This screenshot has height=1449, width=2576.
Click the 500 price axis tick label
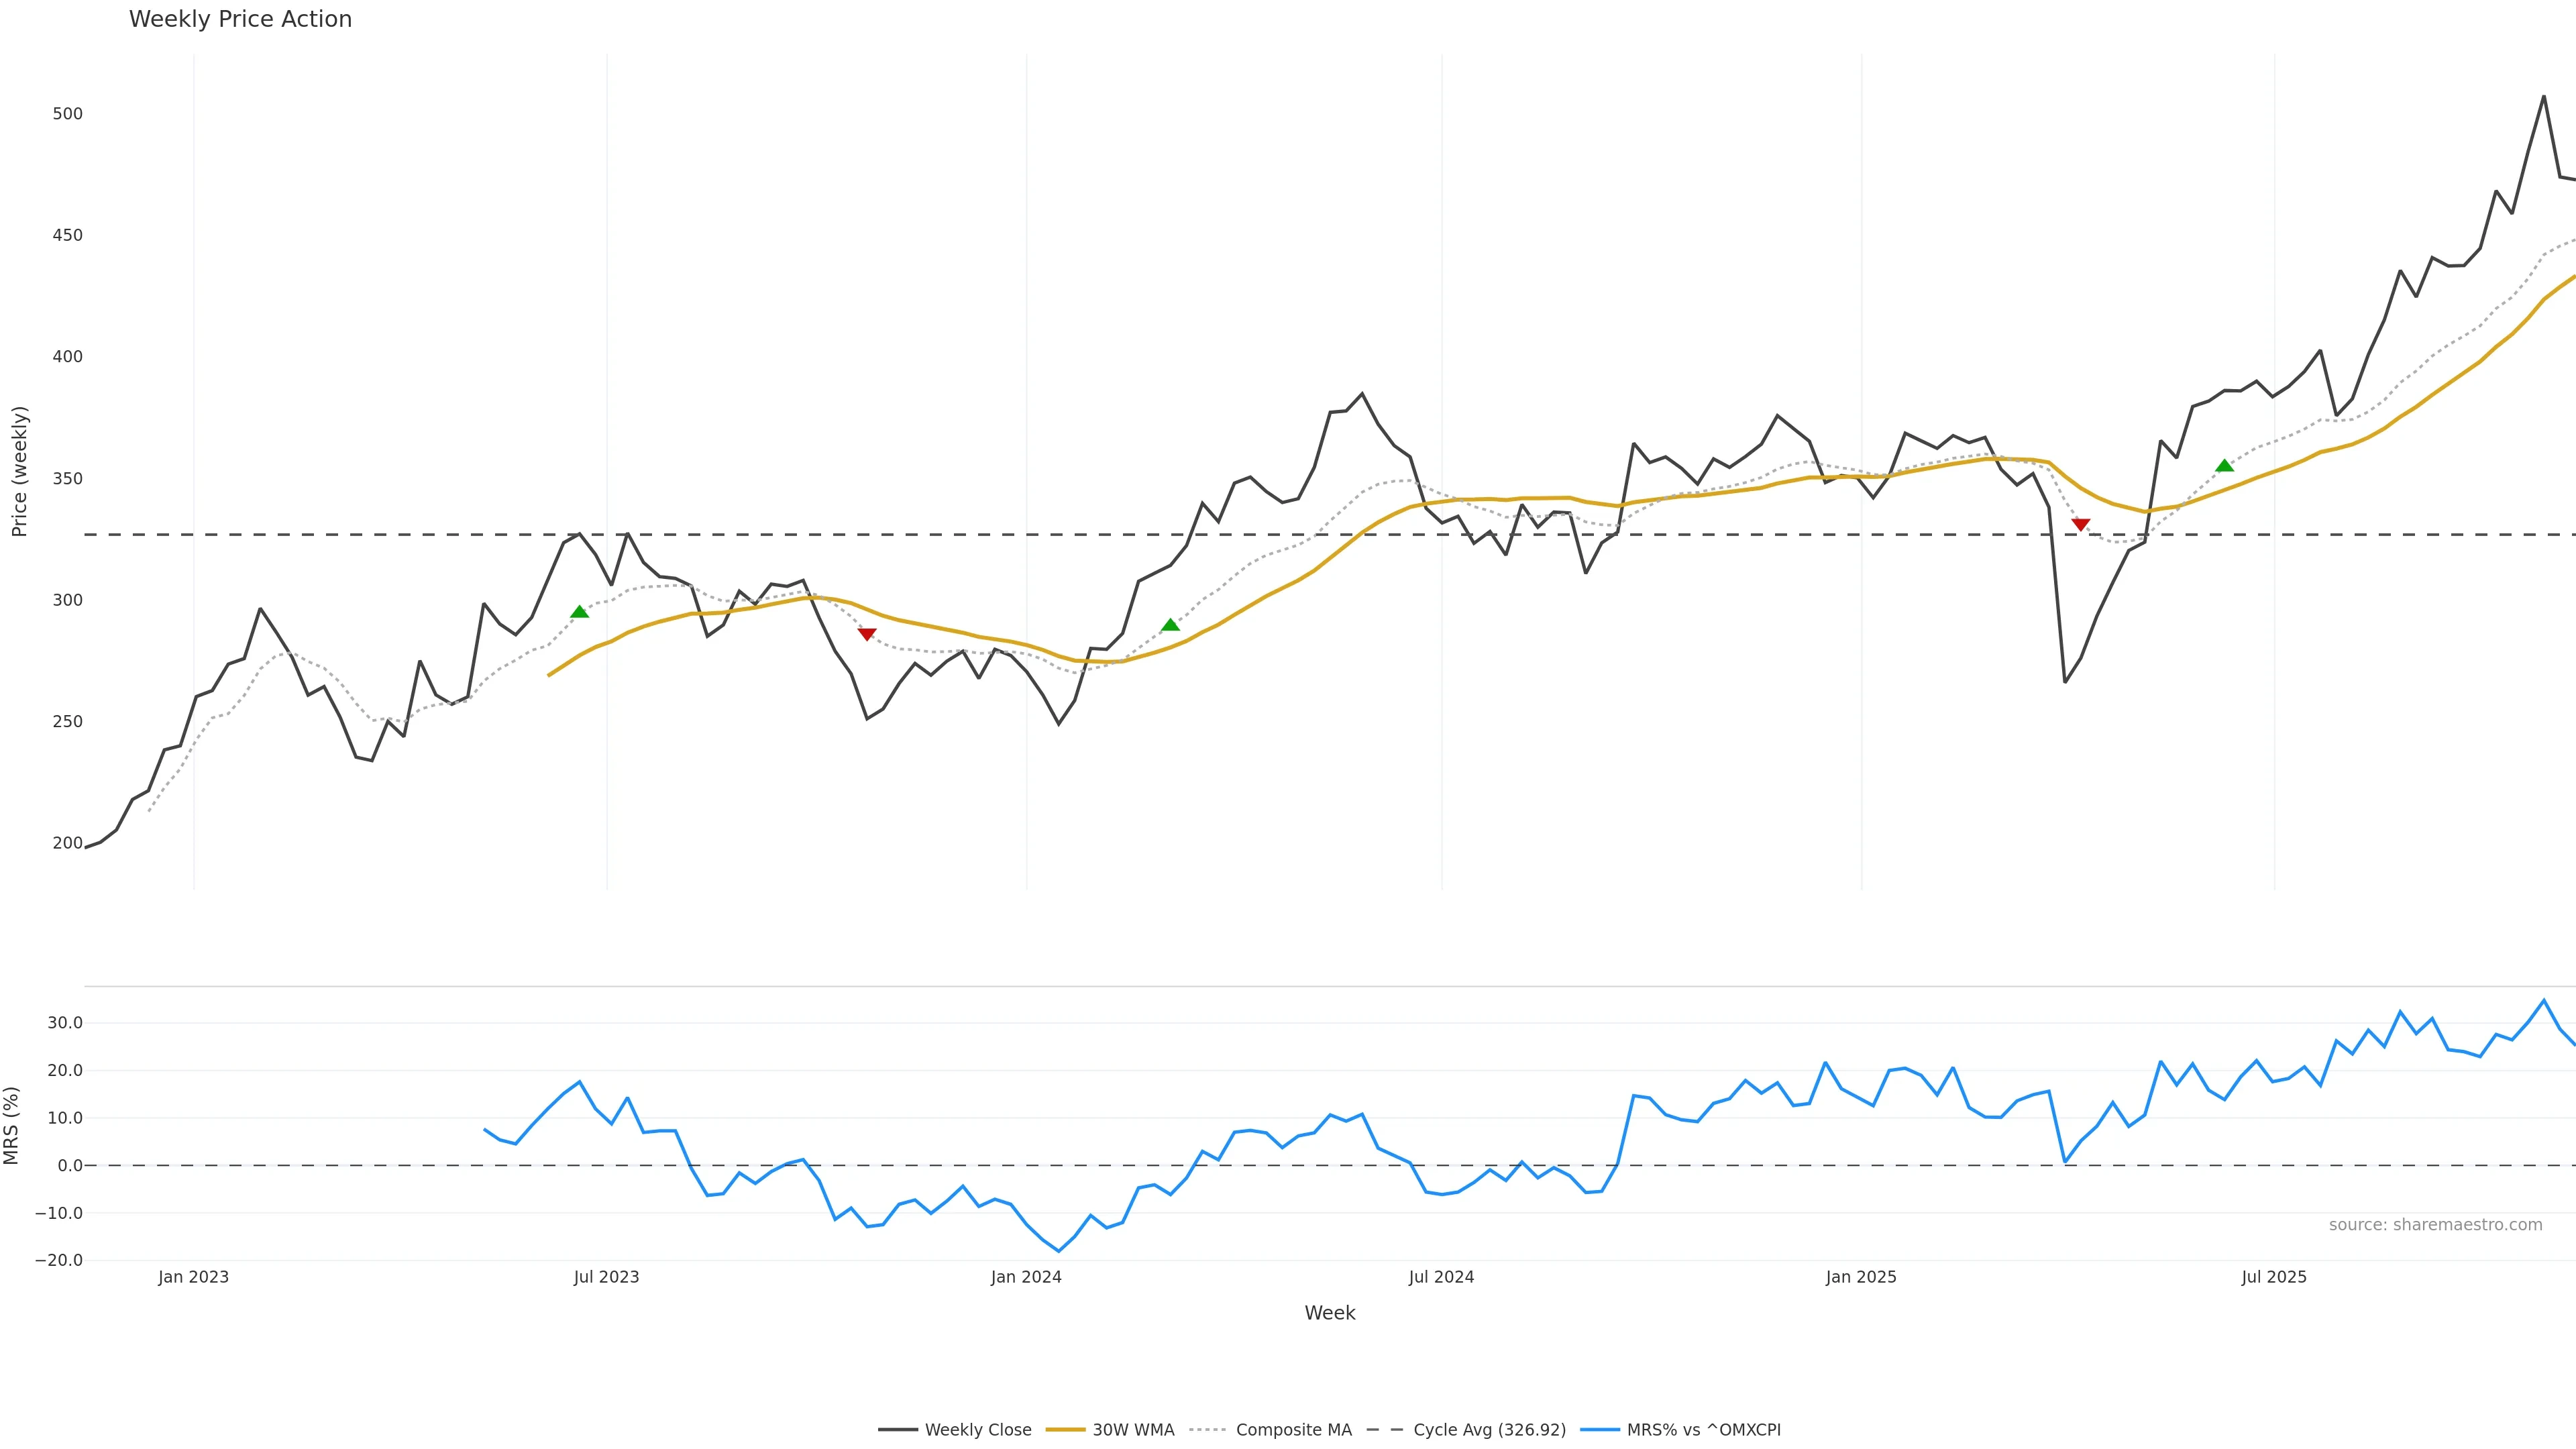68,114
